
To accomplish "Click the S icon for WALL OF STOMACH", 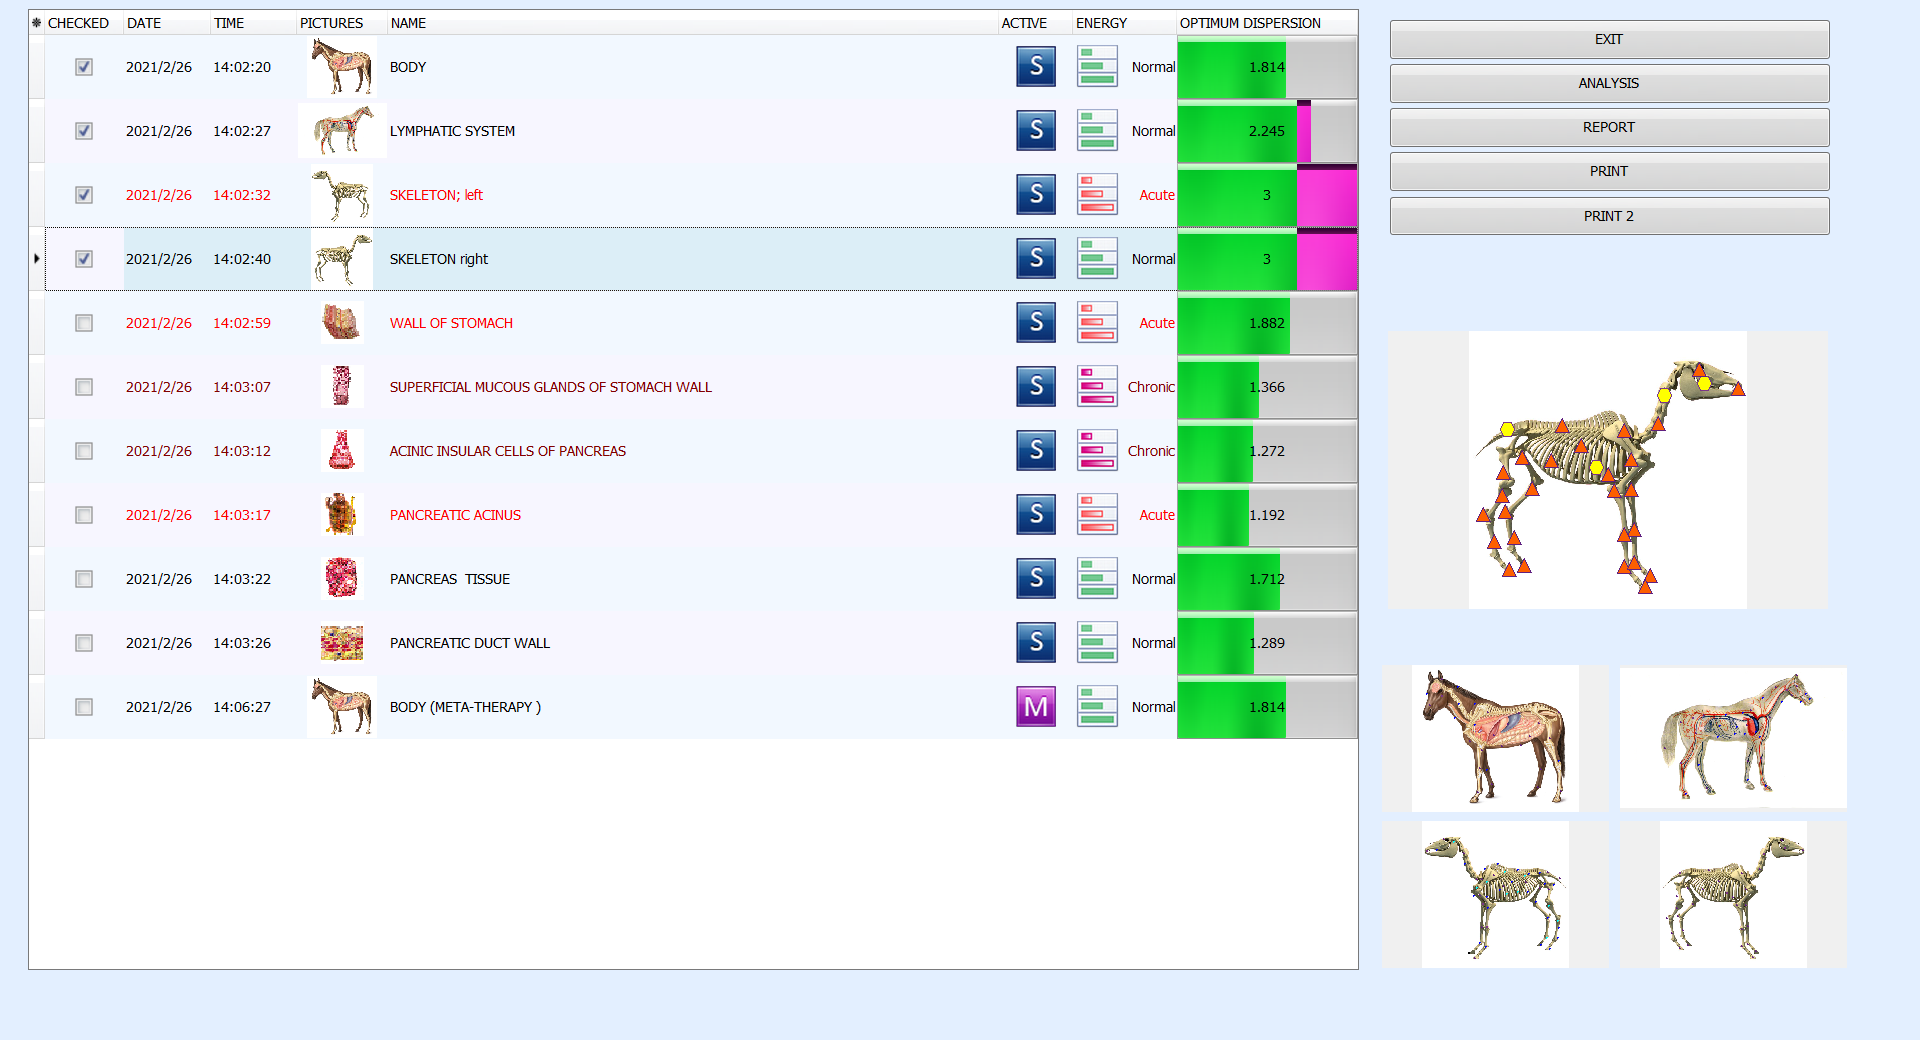I will click(x=1036, y=323).
